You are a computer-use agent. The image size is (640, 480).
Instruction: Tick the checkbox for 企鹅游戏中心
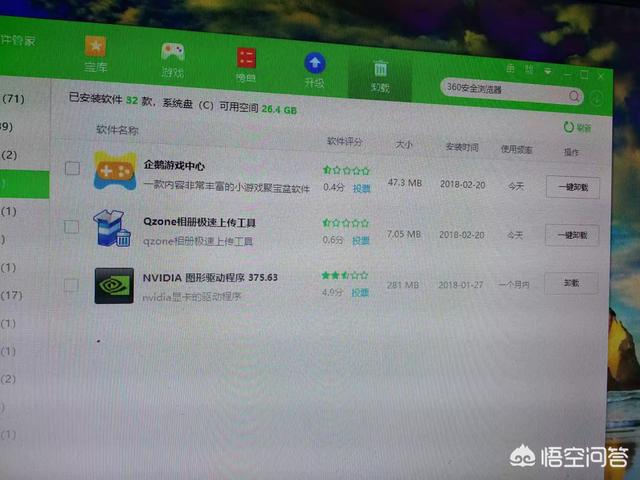coord(72,168)
